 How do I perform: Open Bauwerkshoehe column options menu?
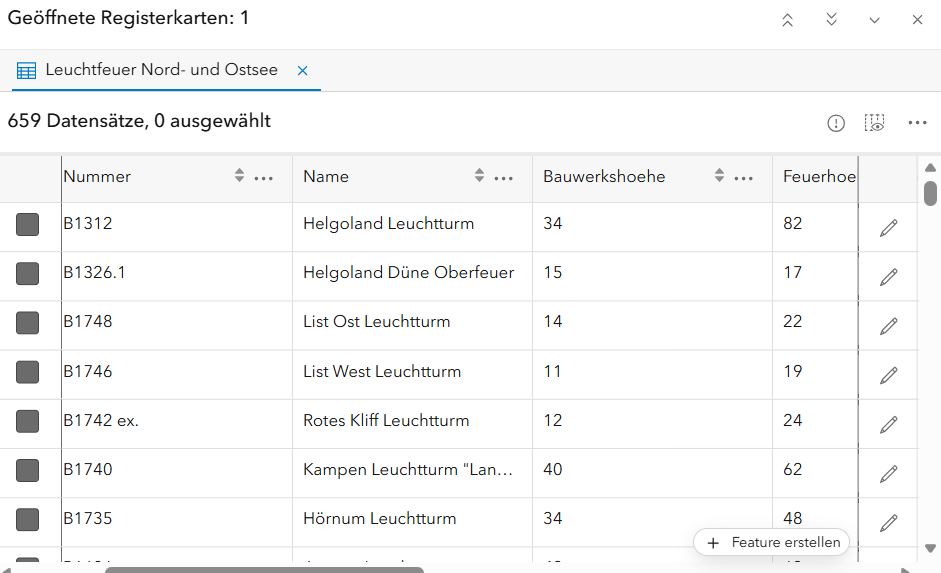(x=744, y=178)
